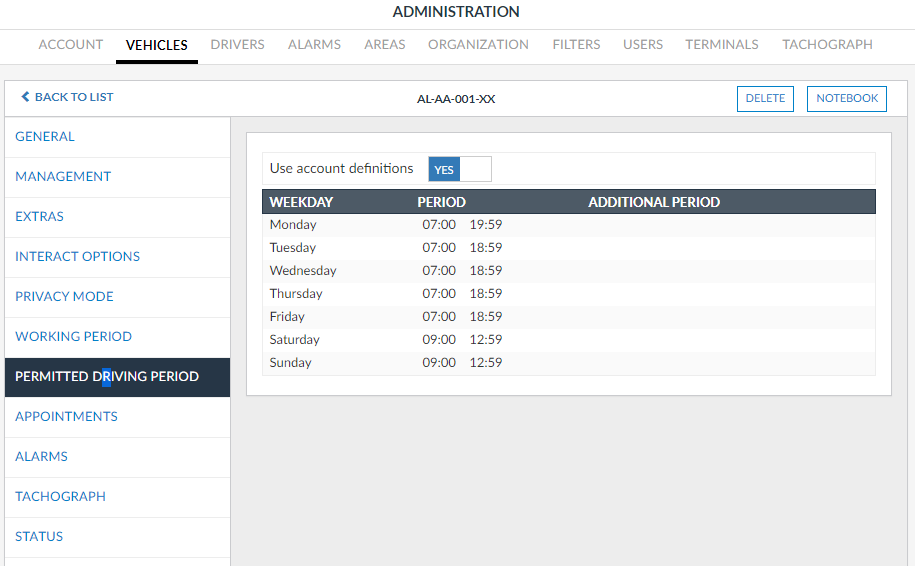The height and width of the screenshot is (566, 915).
Task: Go to the top Alarms tab
Action: coord(314,44)
